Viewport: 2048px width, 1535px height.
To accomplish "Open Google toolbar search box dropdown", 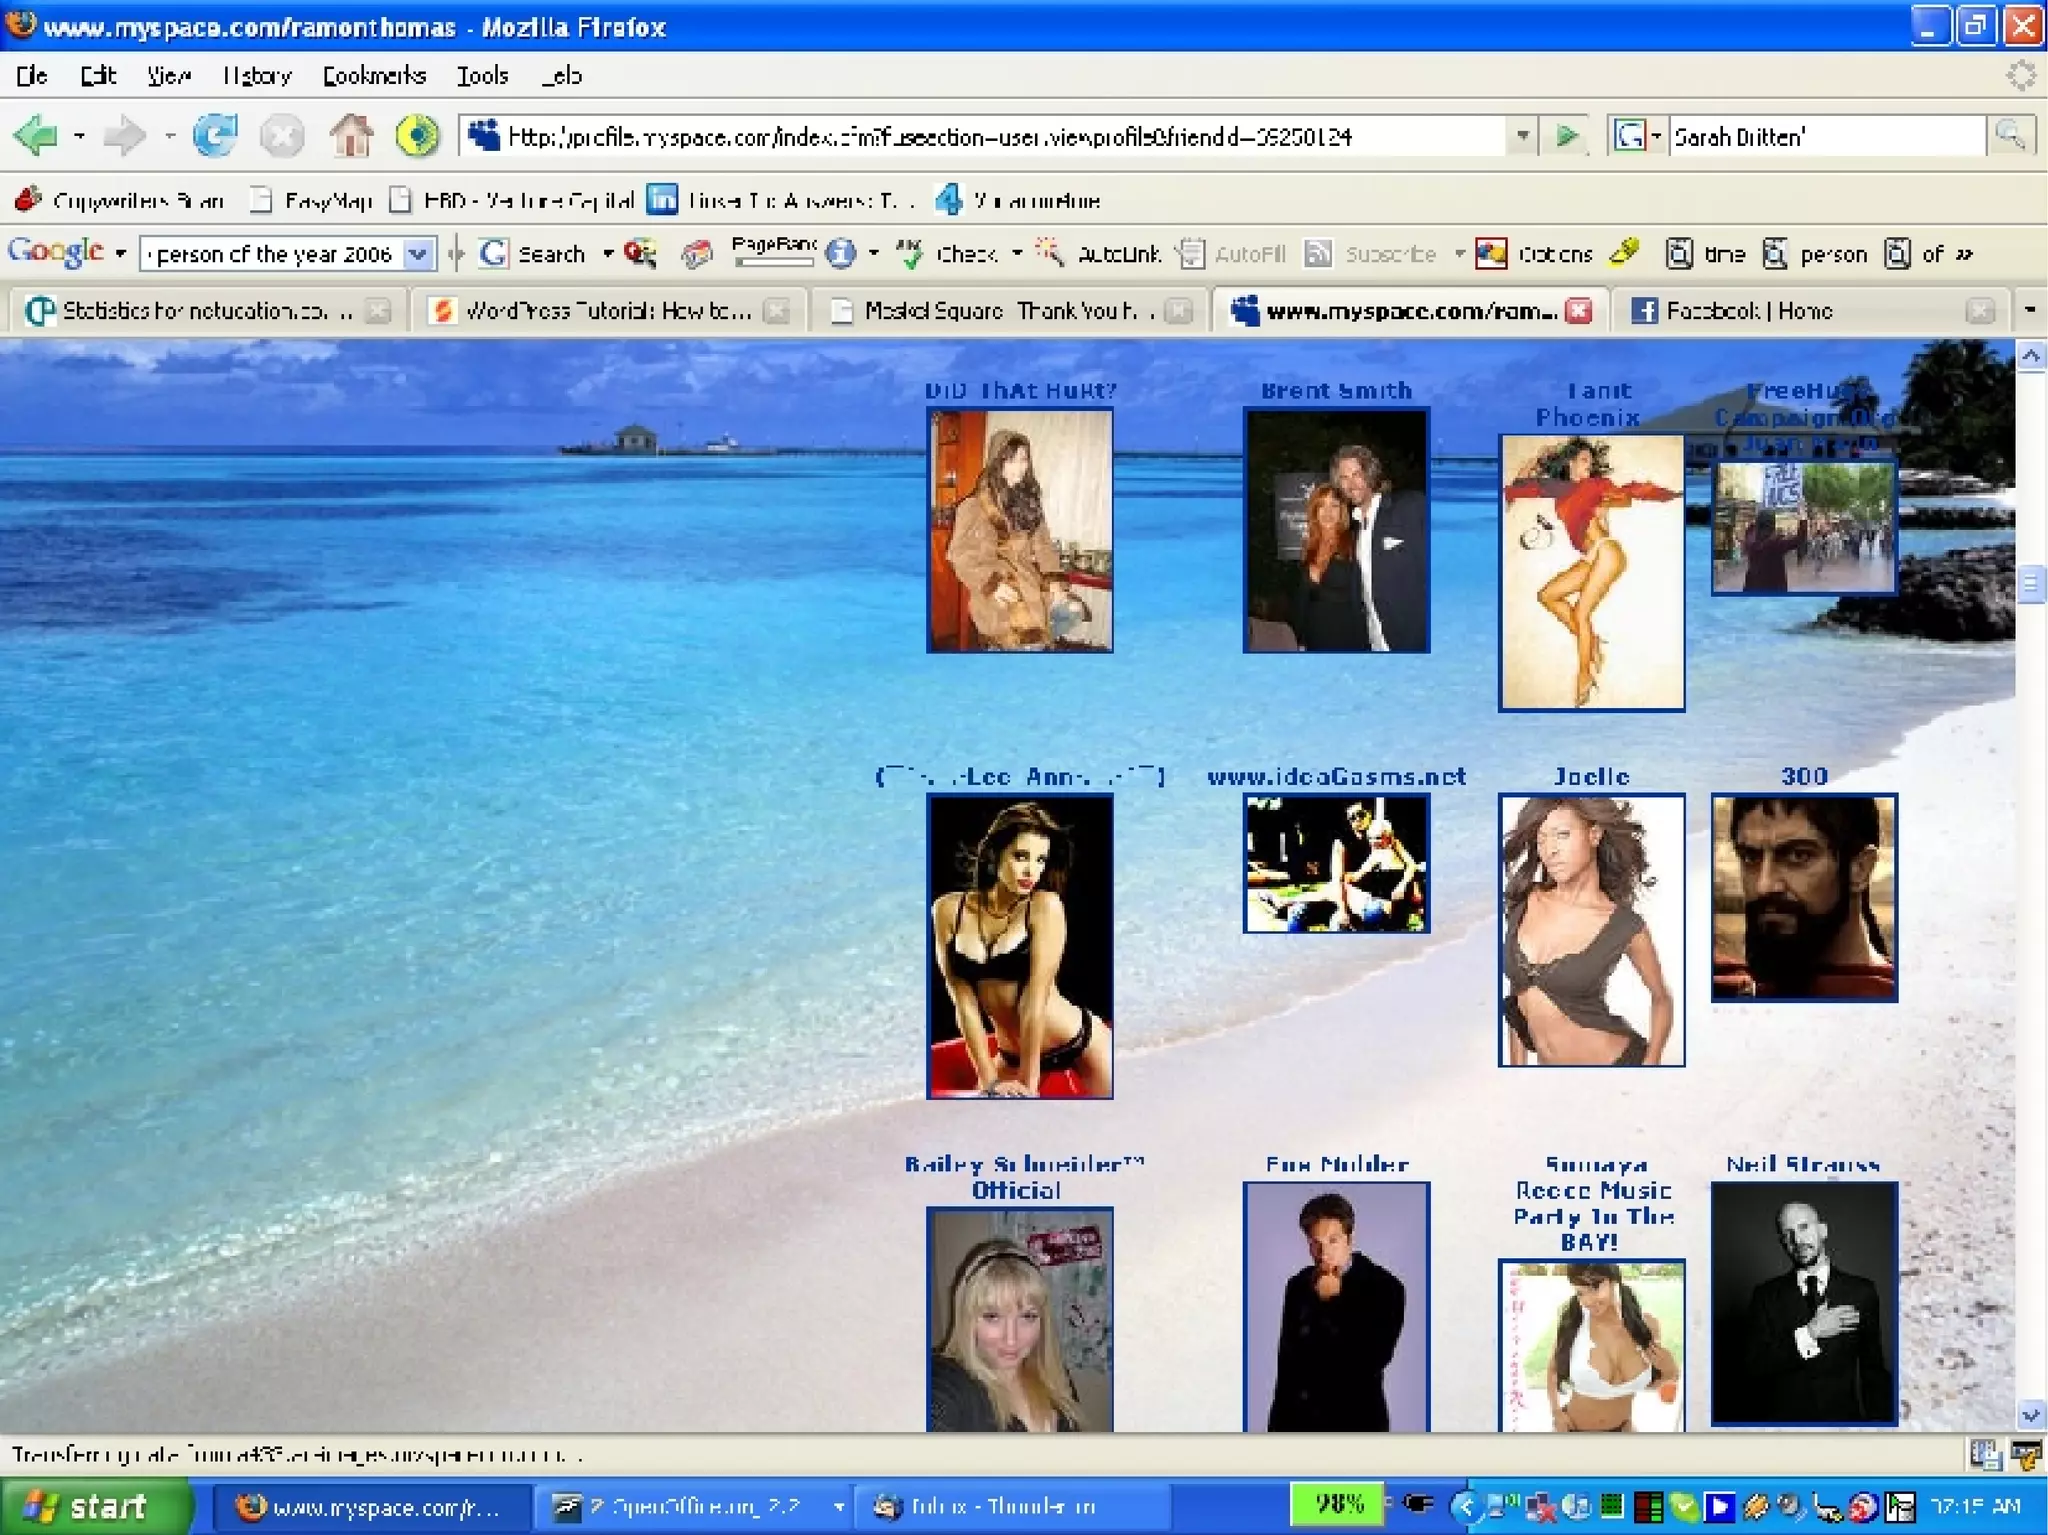I will pos(418,254).
